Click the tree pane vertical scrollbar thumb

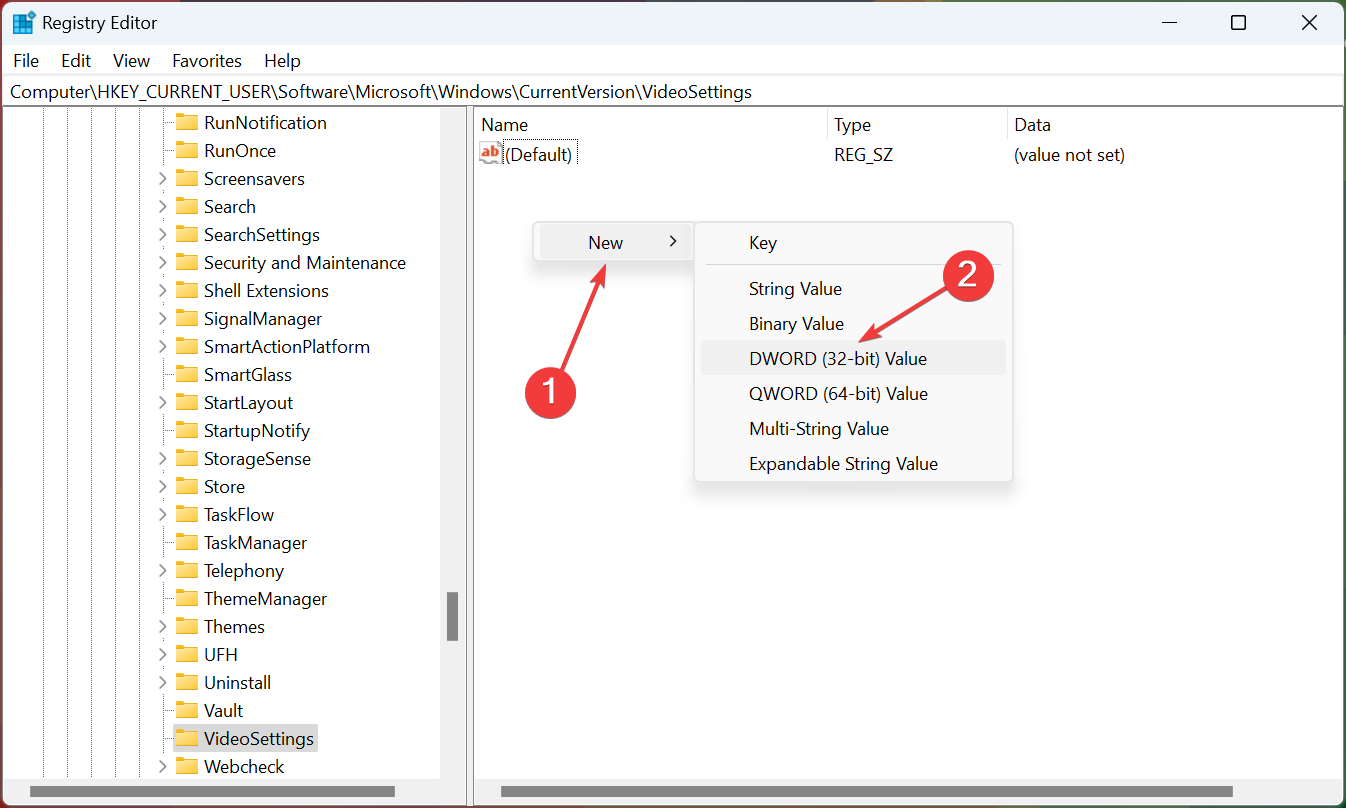coord(452,616)
